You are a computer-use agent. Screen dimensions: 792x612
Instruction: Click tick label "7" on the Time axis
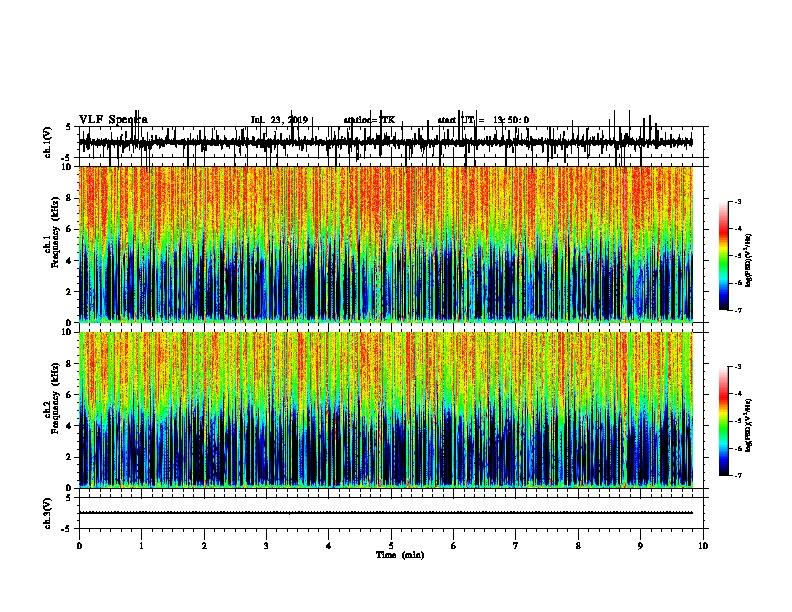(x=516, y=546)
